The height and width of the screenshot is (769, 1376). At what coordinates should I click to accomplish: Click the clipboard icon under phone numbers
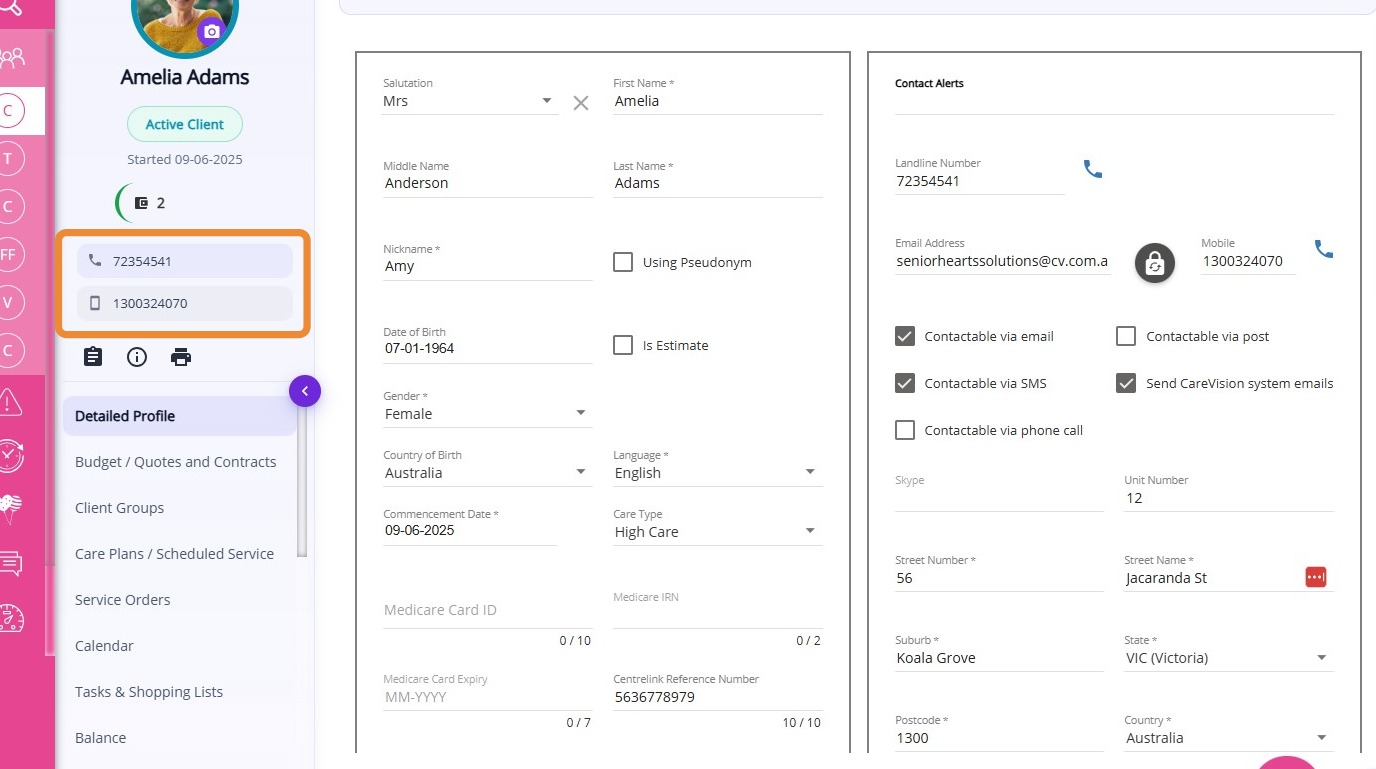click(x=93, y=357)
